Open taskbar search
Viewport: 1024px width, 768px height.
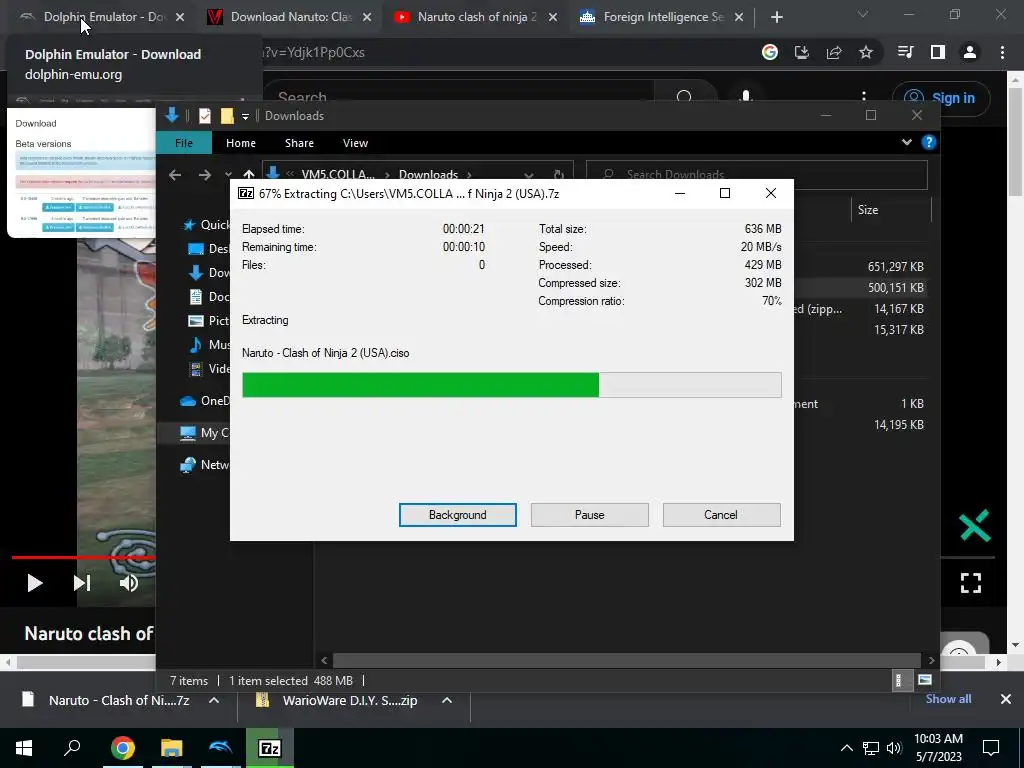tap(72, 748)
